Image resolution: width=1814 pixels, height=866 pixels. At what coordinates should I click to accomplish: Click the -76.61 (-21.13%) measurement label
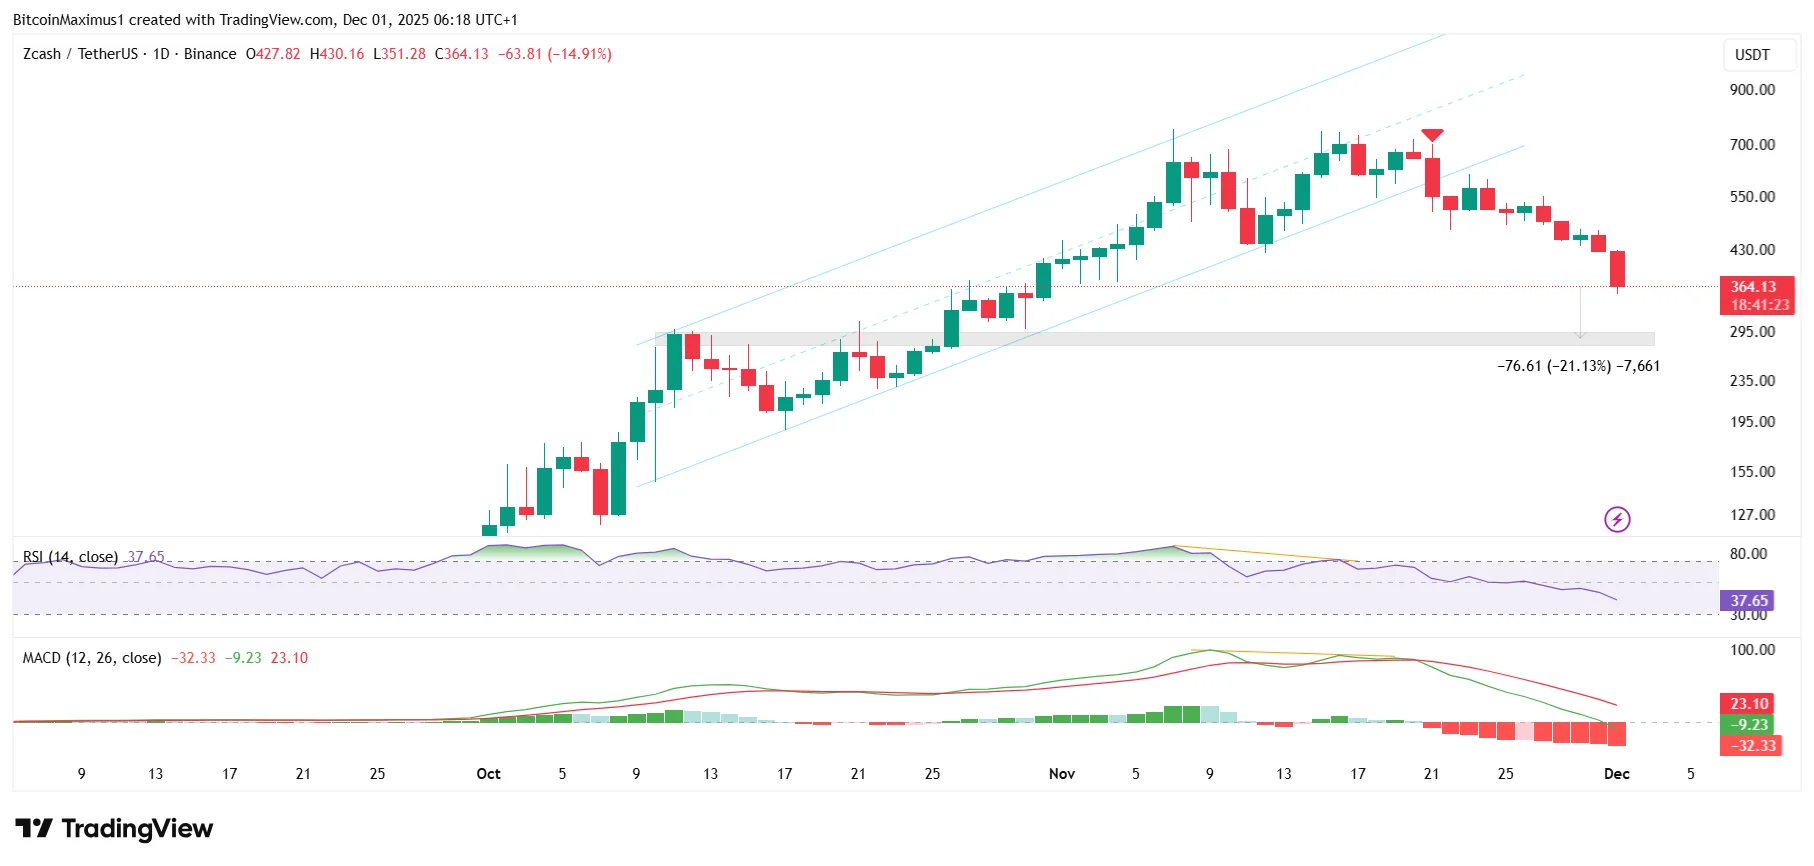click(1578, 366)
